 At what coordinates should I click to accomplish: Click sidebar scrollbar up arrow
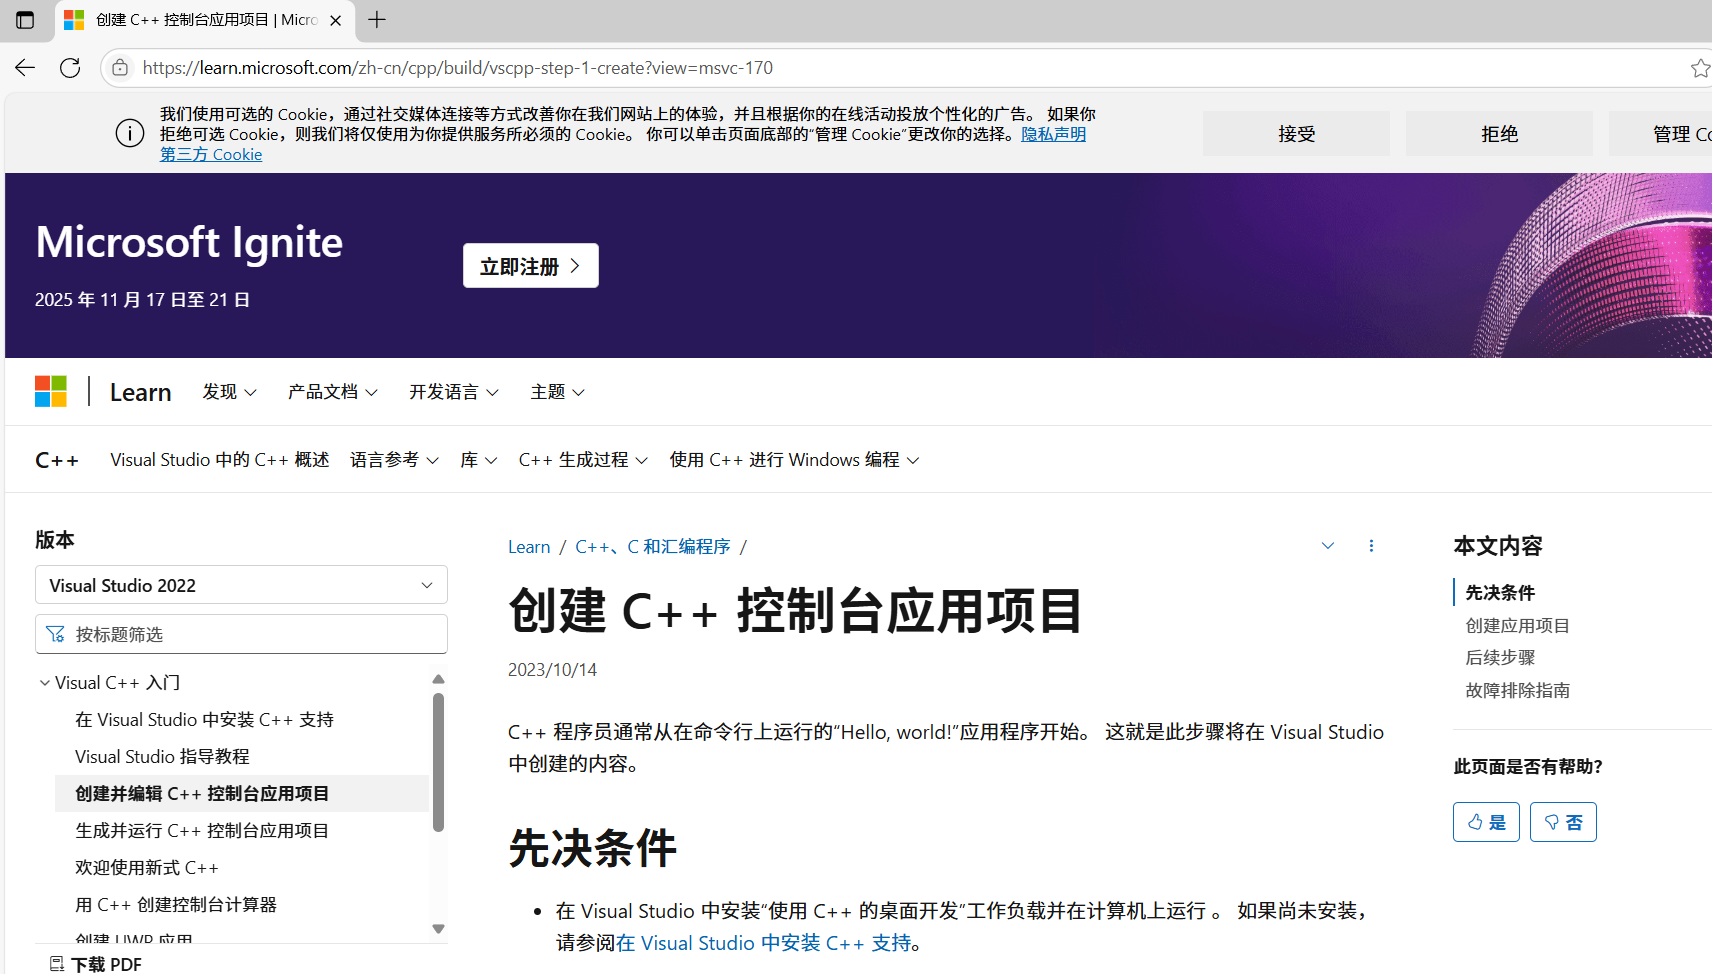(x=438, y=679)
